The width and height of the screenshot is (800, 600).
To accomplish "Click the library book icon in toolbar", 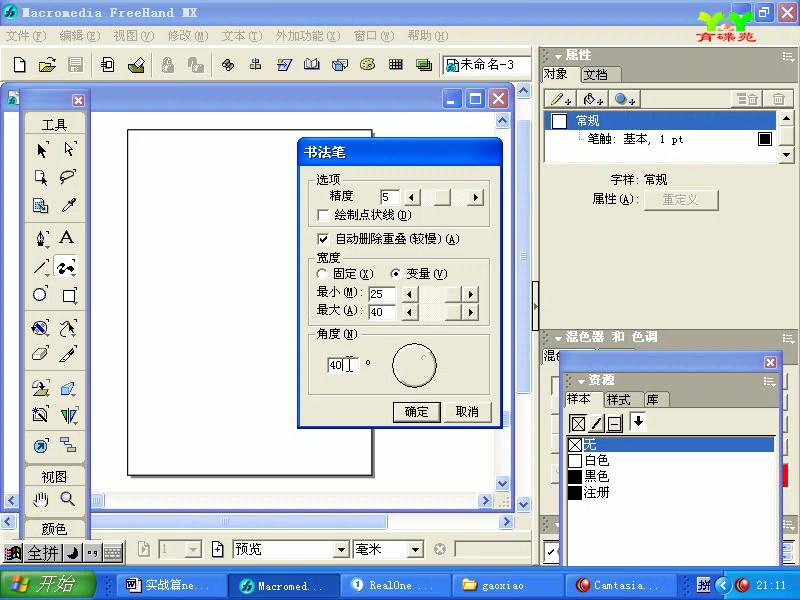I will [311, 64].
